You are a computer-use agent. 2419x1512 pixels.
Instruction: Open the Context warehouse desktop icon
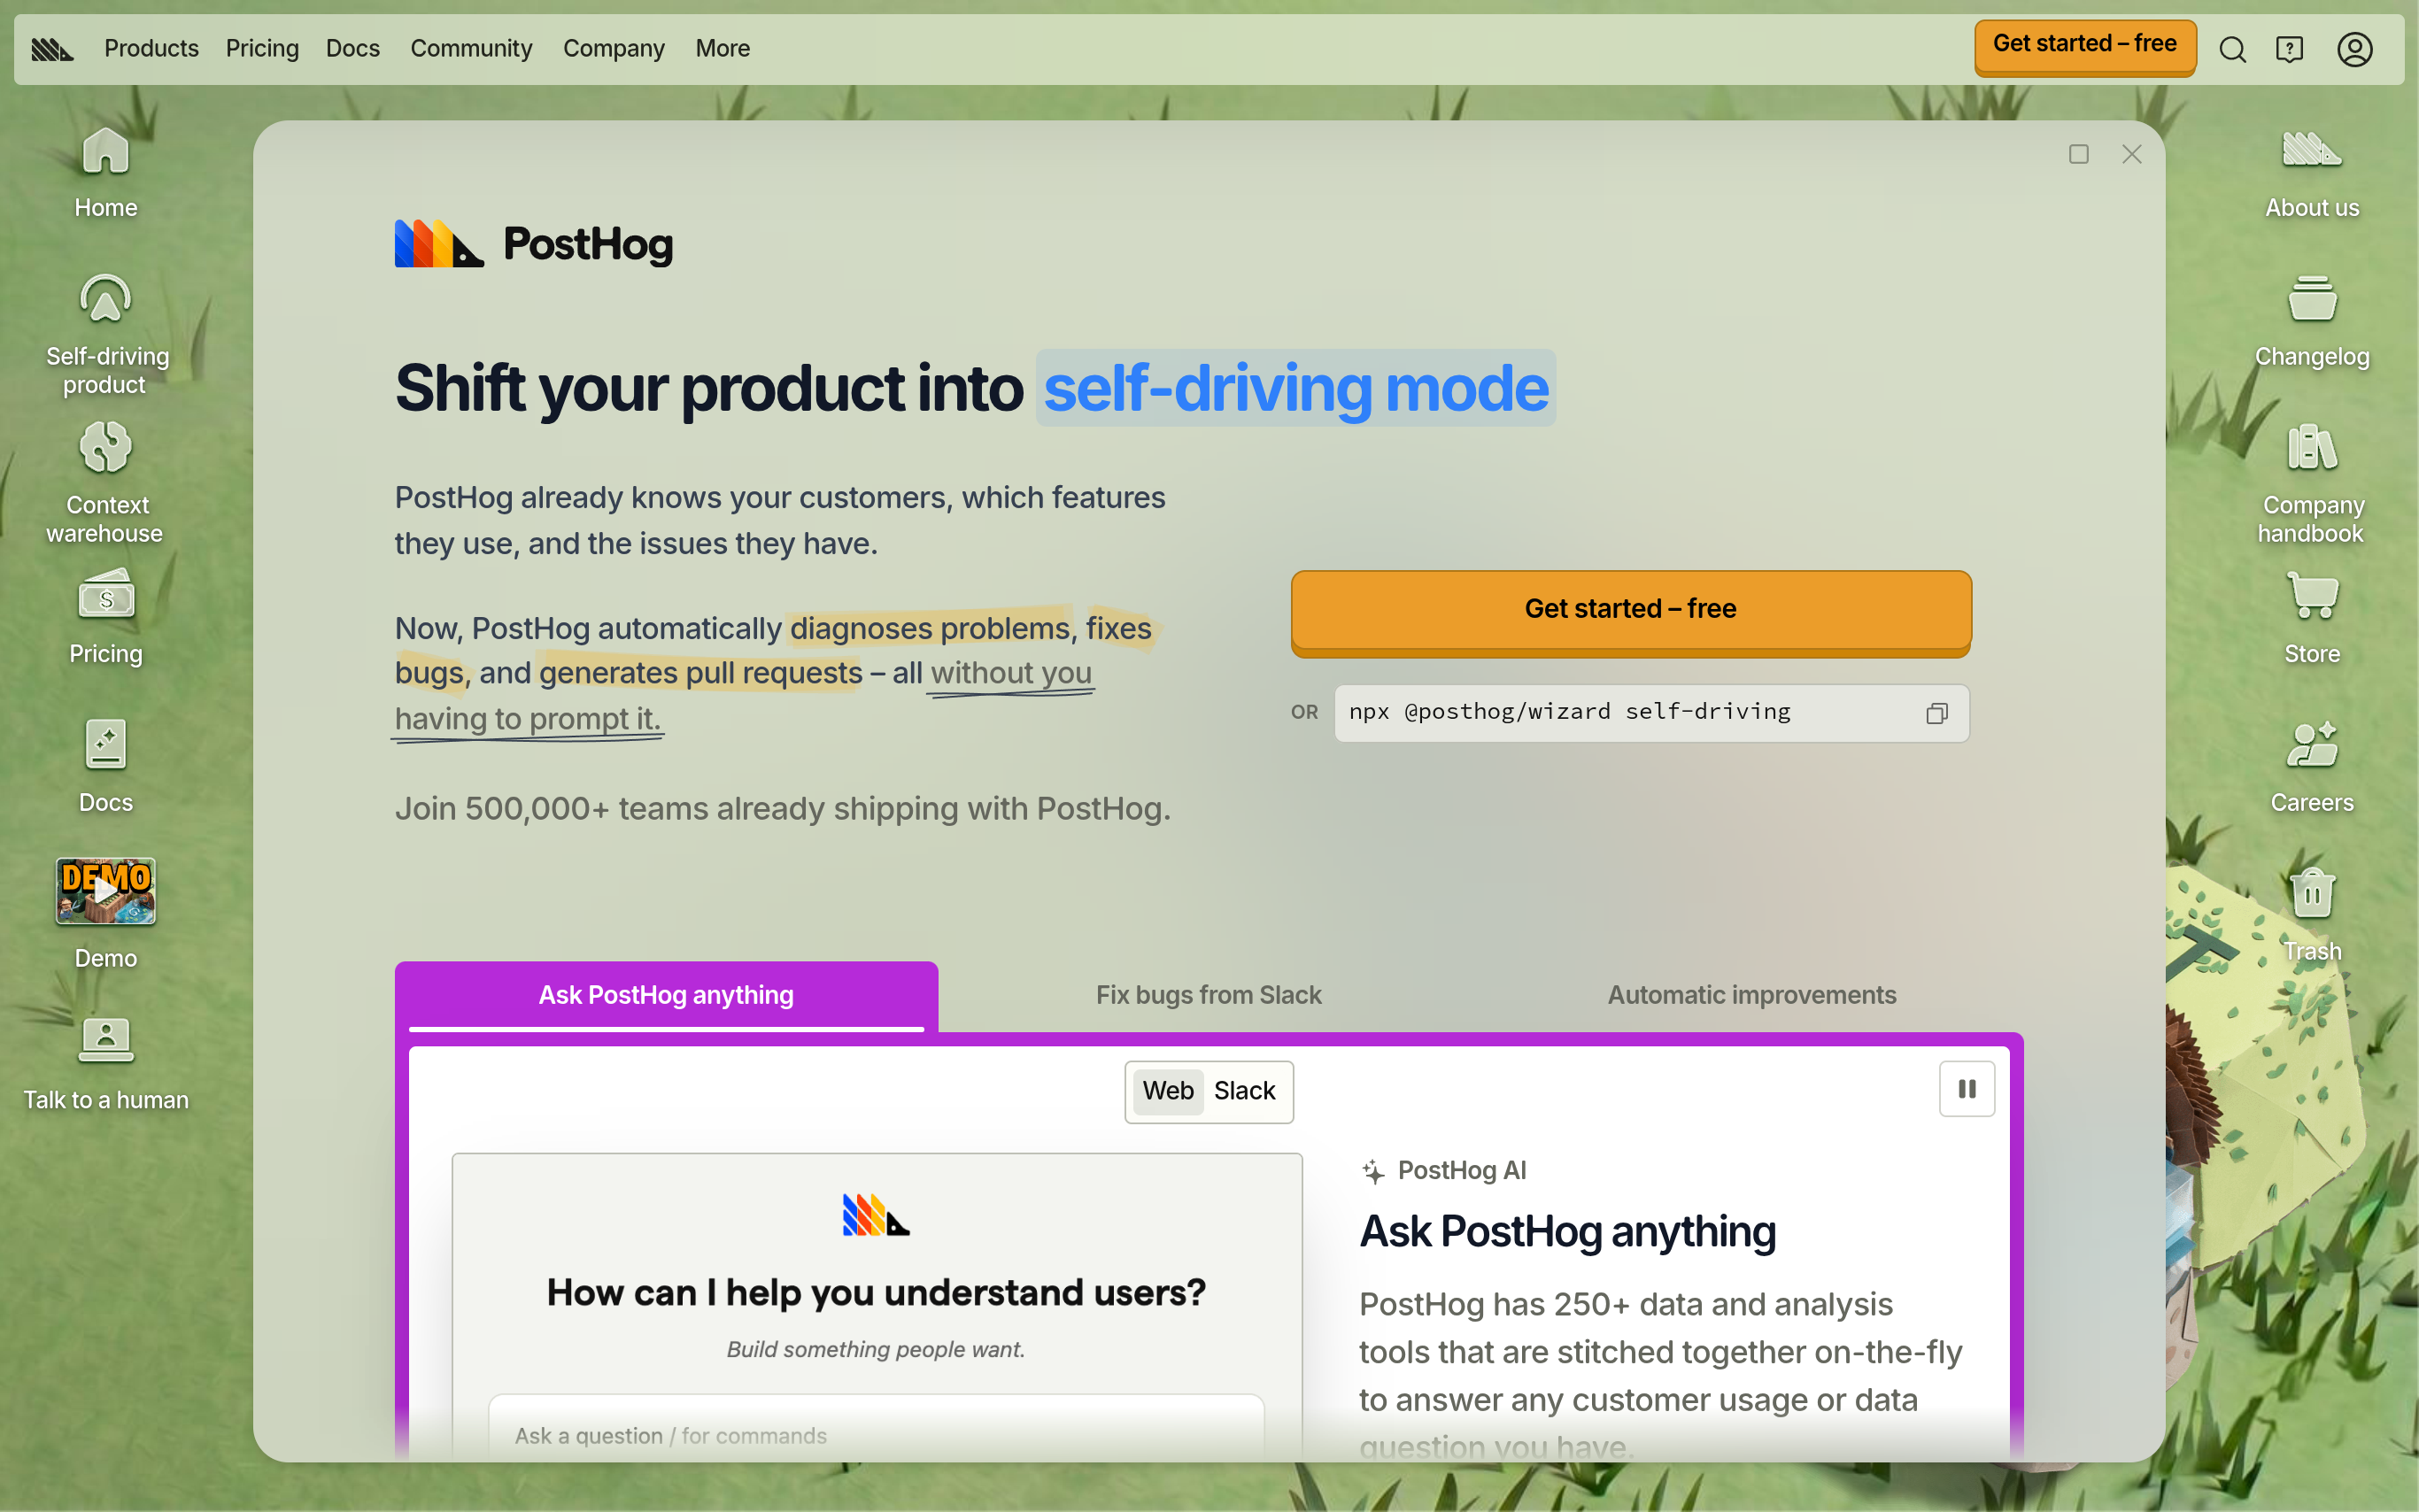(x=106, y=482)
